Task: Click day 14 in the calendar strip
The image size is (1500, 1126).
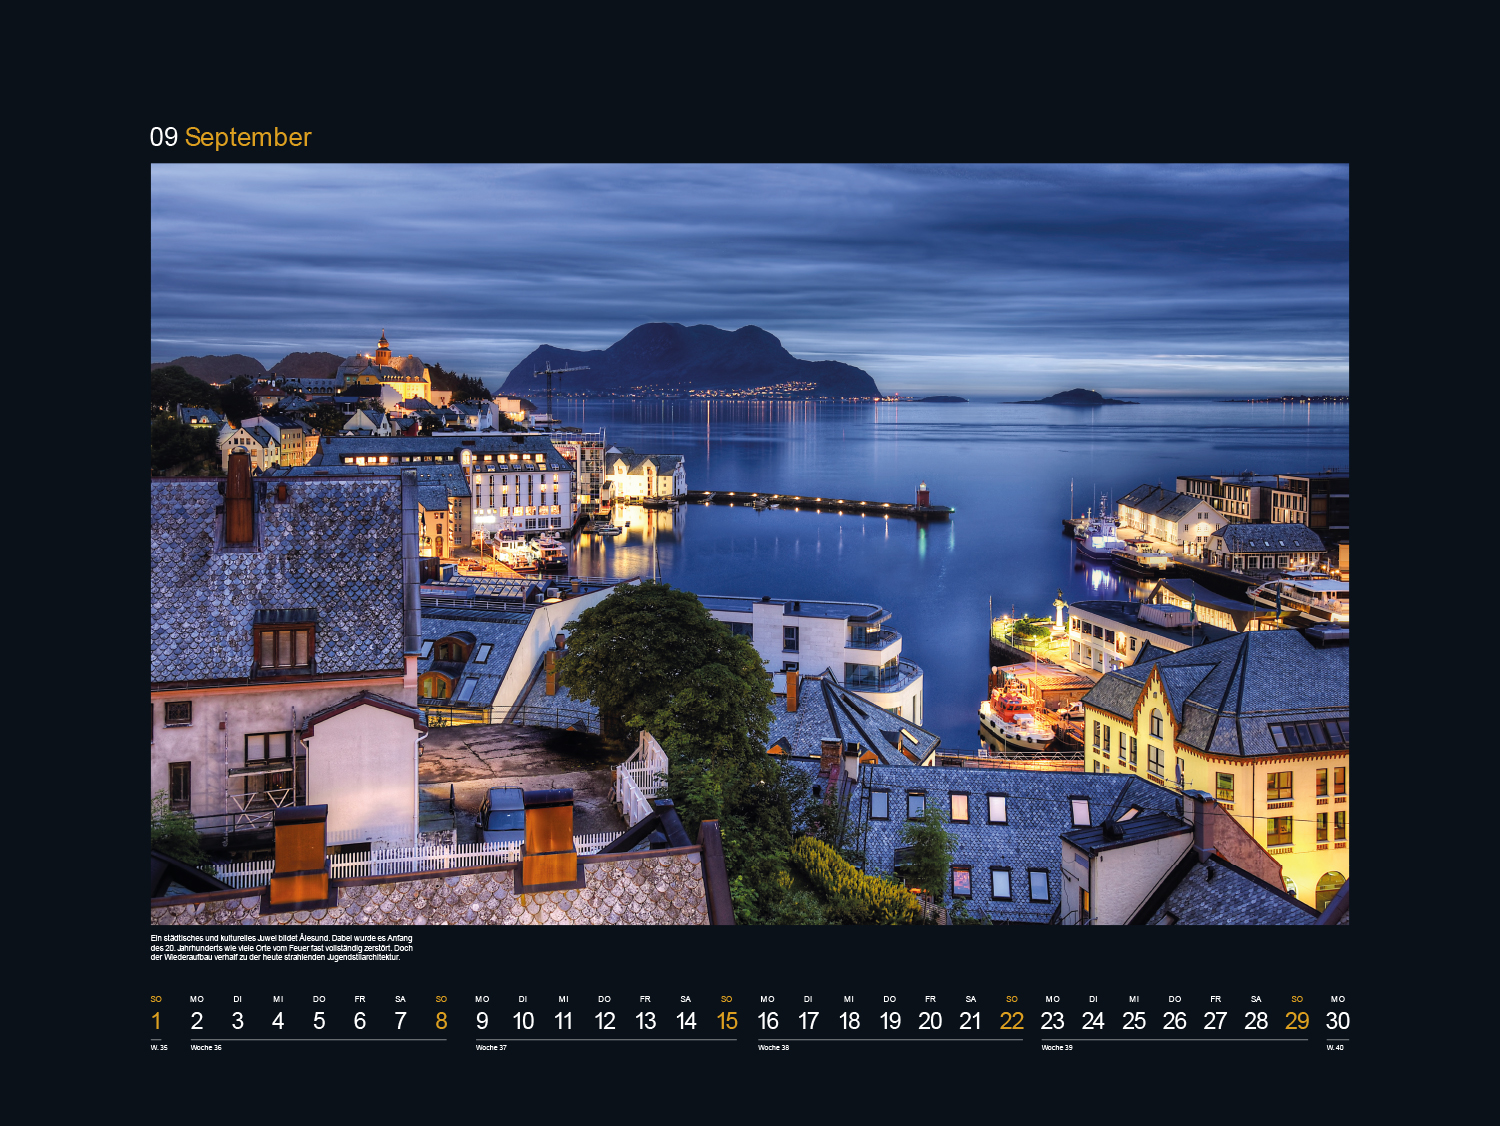Action: tap(686, 1021)
